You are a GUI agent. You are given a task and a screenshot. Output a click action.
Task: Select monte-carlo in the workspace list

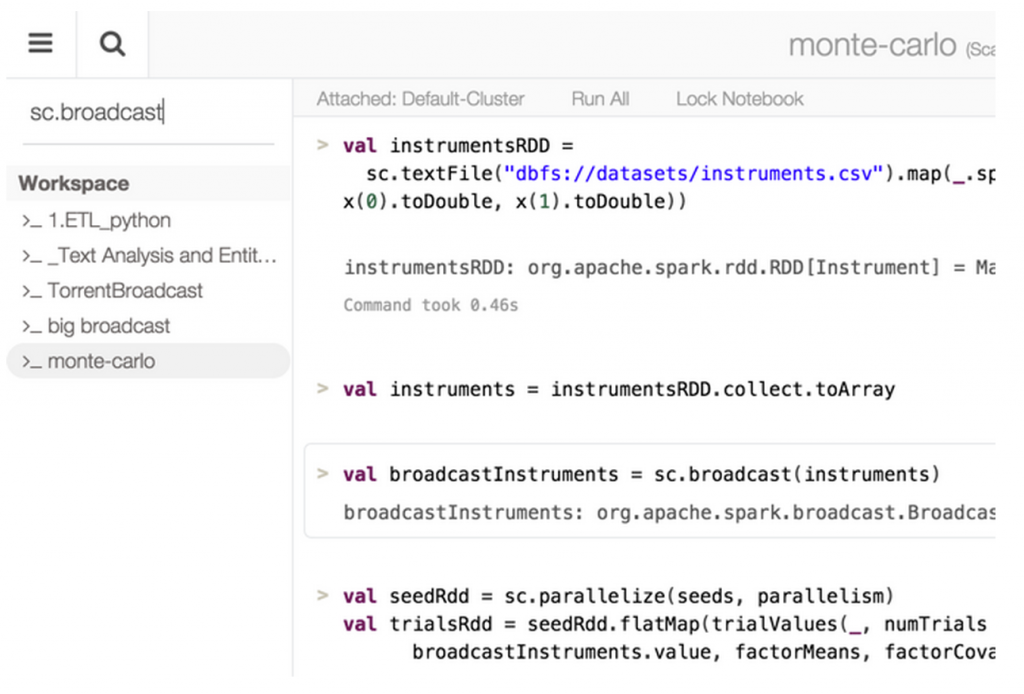point(101,361)
